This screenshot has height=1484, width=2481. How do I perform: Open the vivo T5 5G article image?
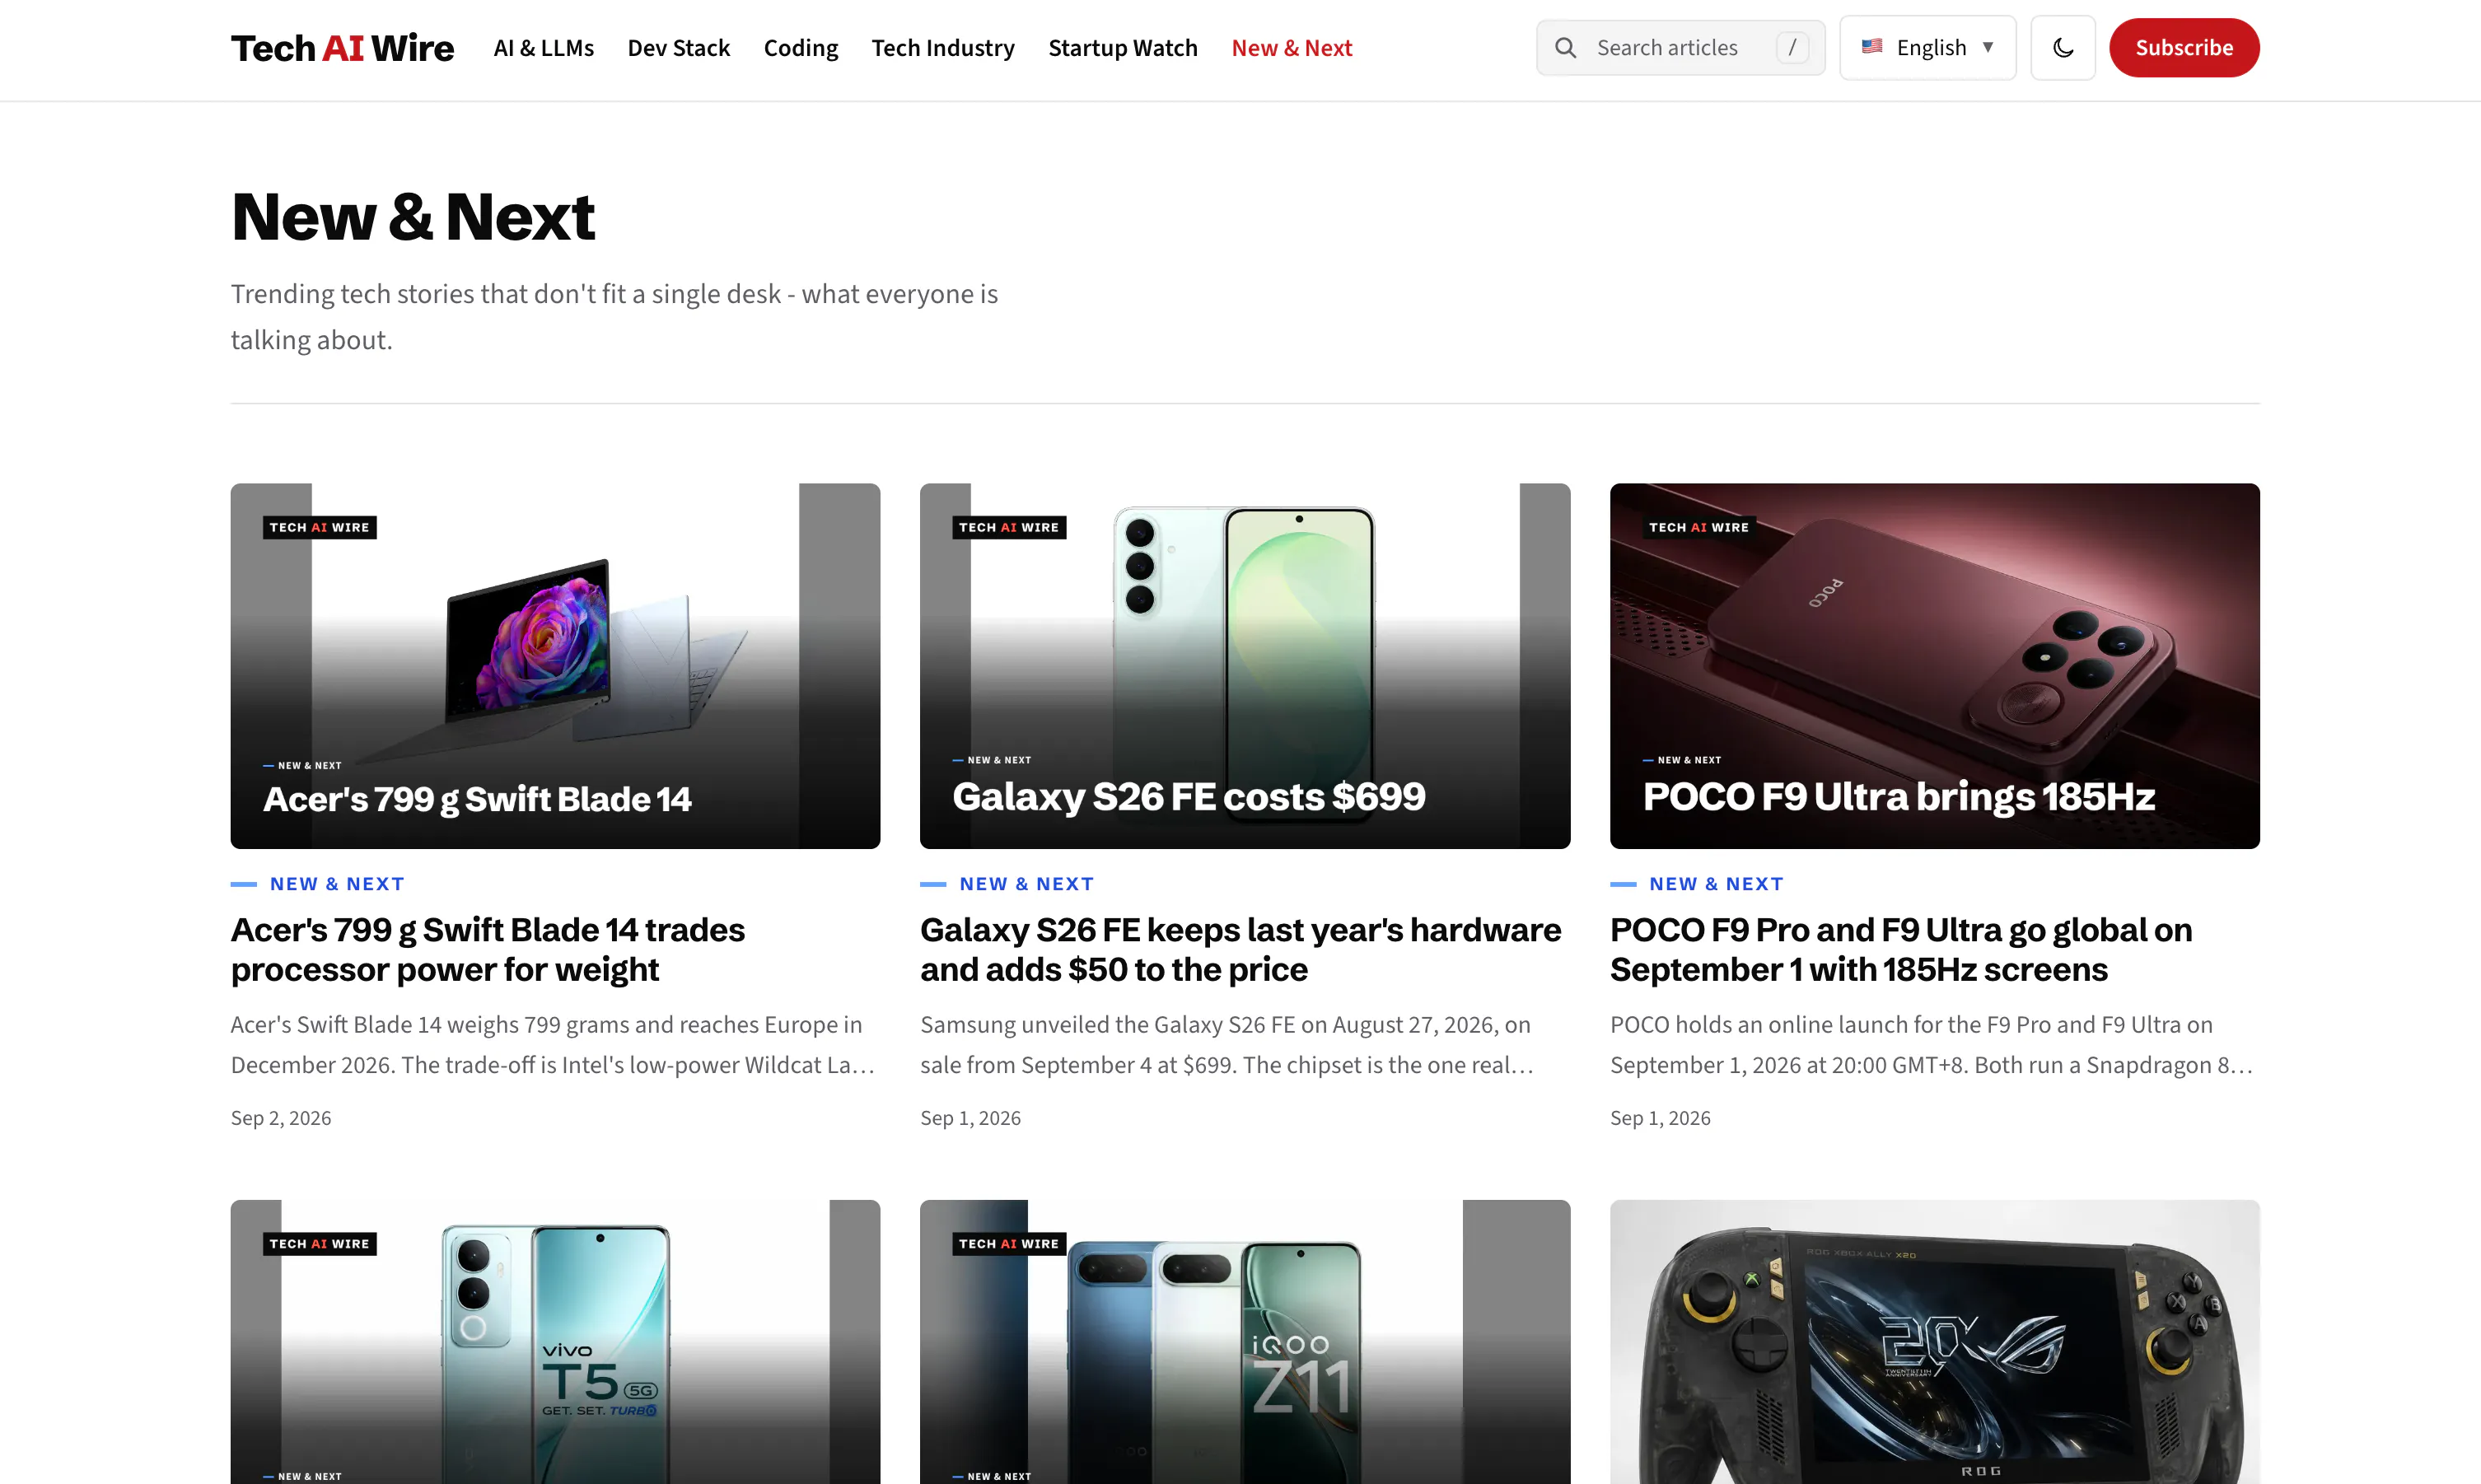555,1342
